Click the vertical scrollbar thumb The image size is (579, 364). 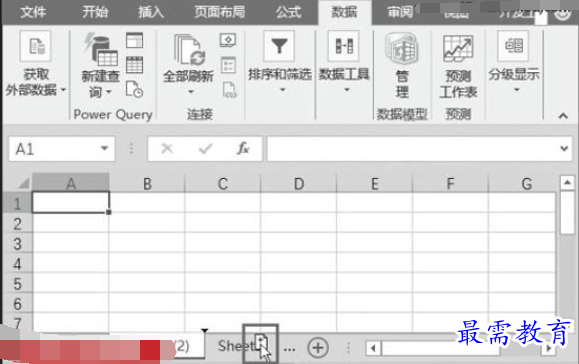tap(567, 213)
